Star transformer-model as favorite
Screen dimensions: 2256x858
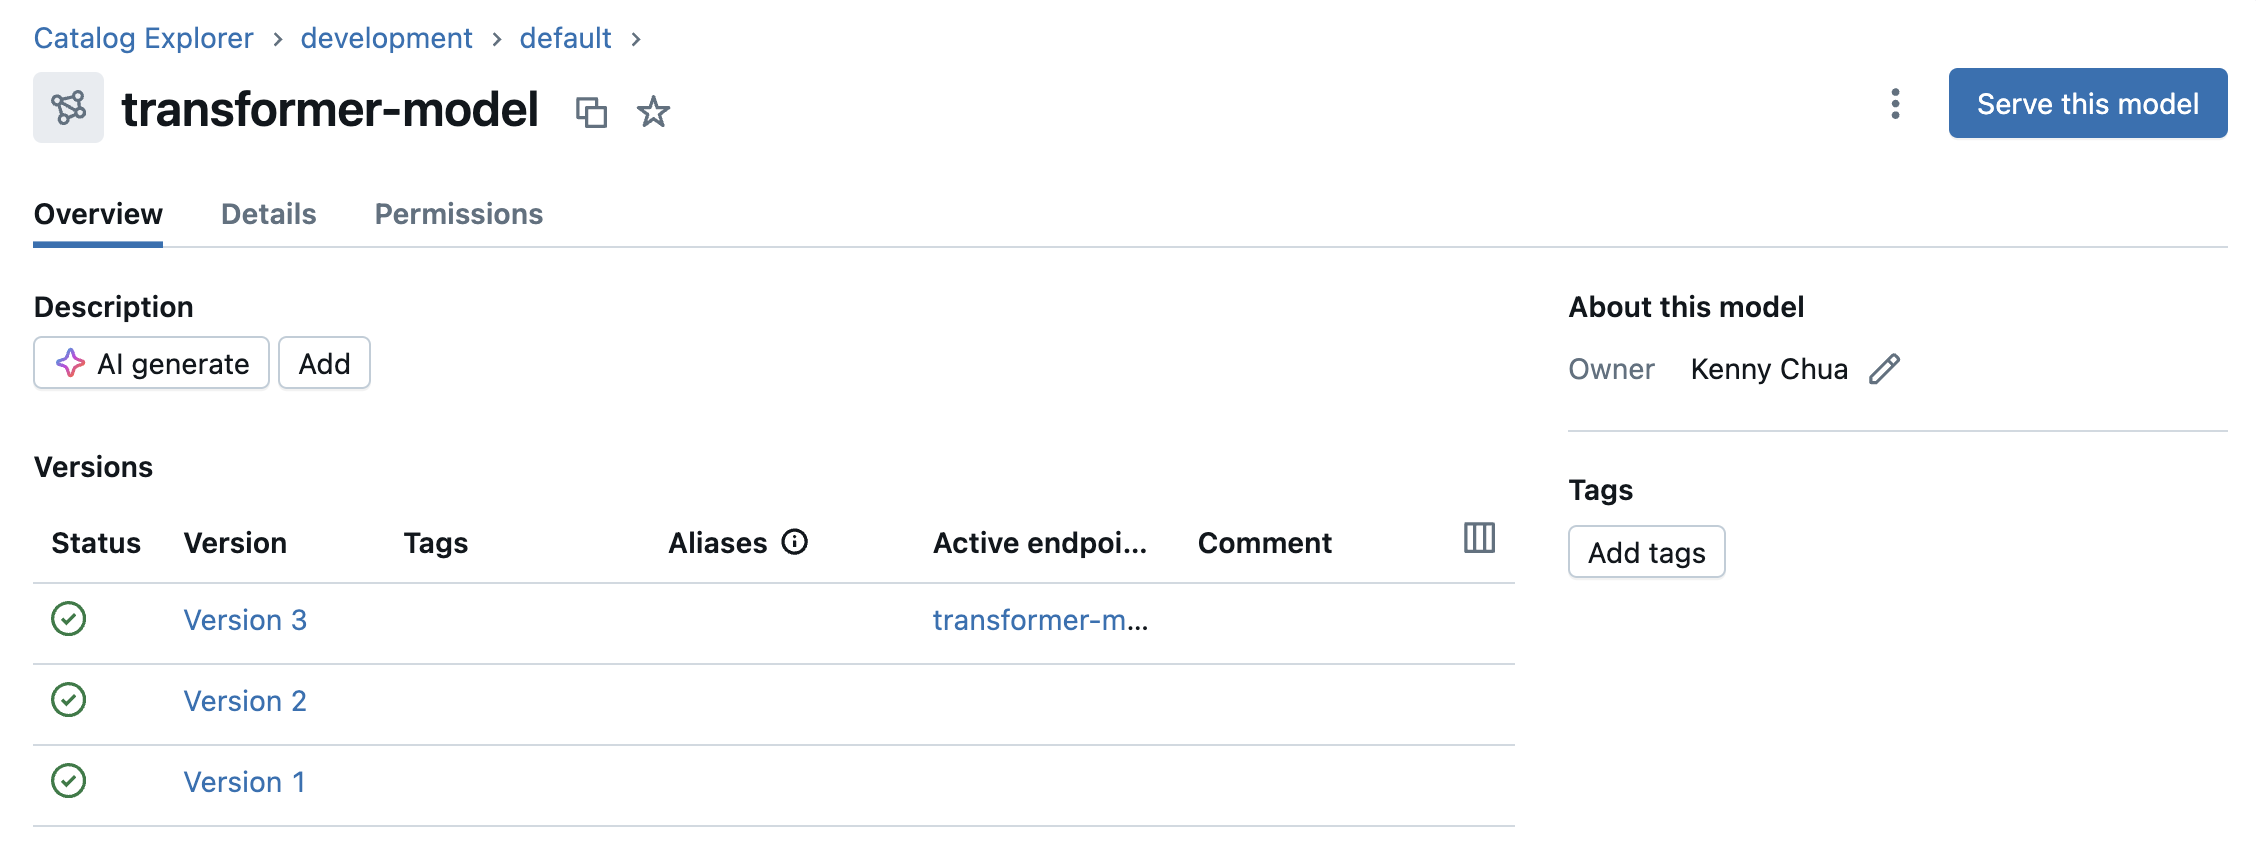tap(652, 113)
